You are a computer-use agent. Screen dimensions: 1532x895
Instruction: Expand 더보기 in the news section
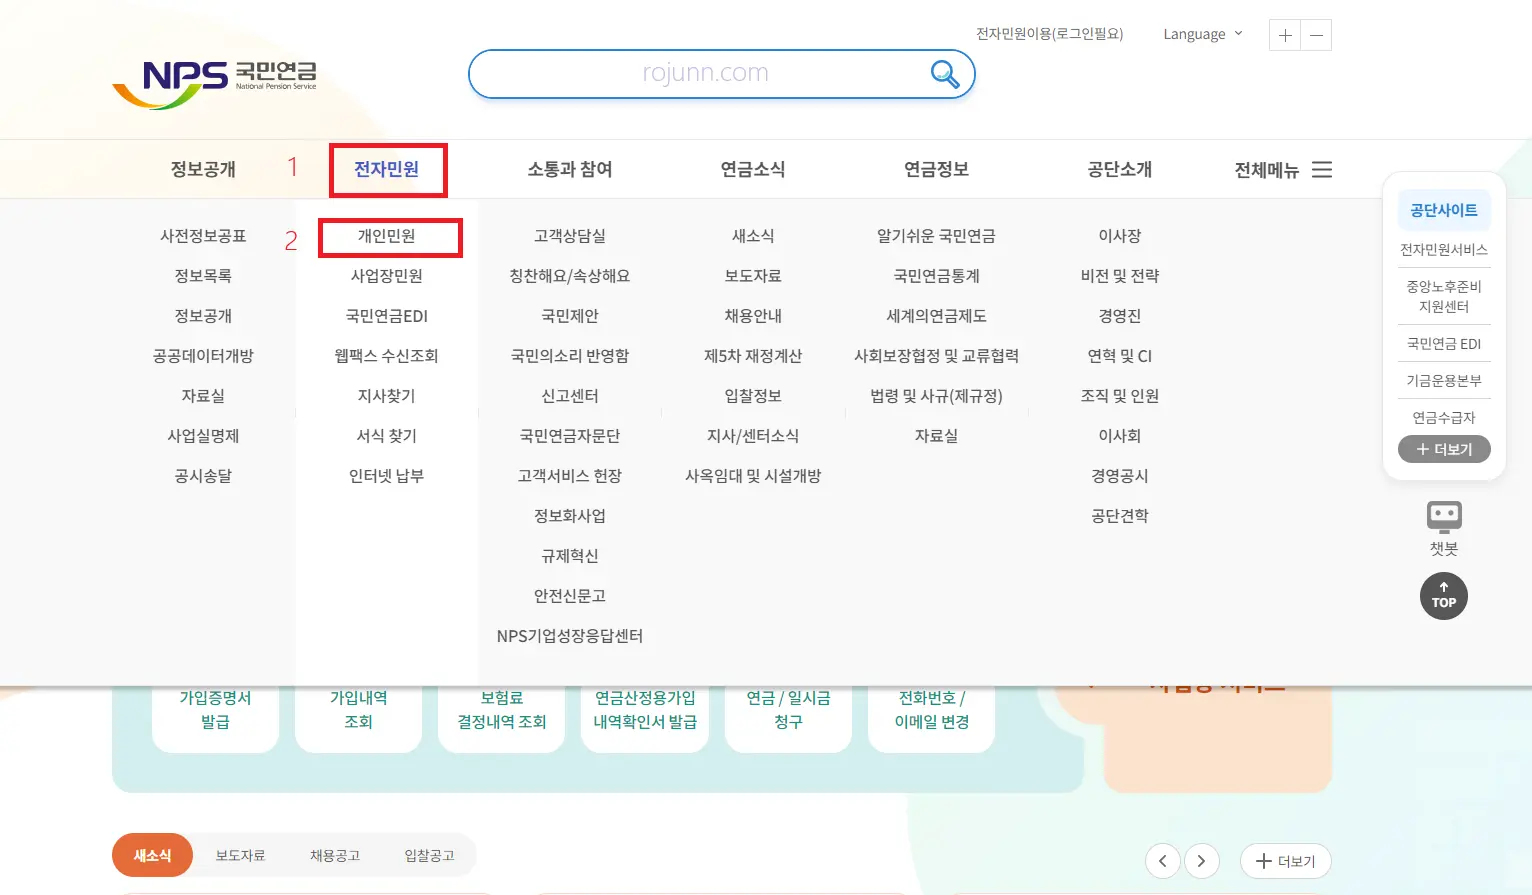[1285, 861]
